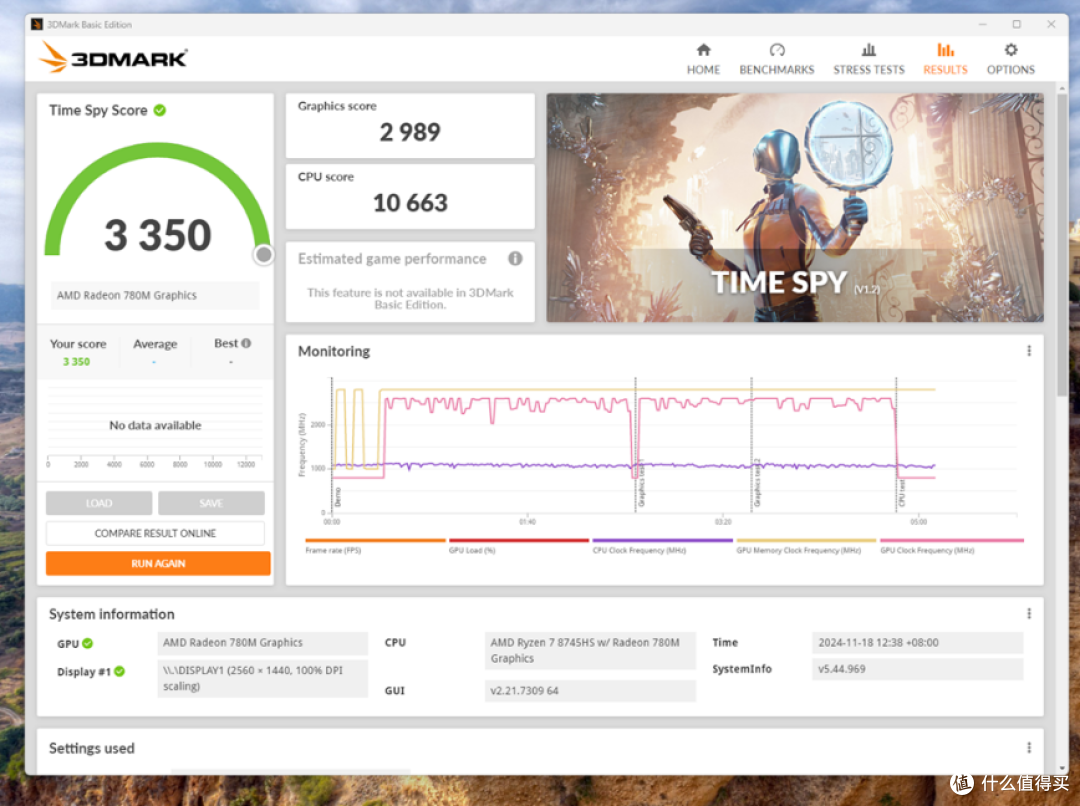Viewport: 1080px width, 806px height.
Task: Toggle CPU Clock Frequency legend bar
Action: tap(663, 541)
